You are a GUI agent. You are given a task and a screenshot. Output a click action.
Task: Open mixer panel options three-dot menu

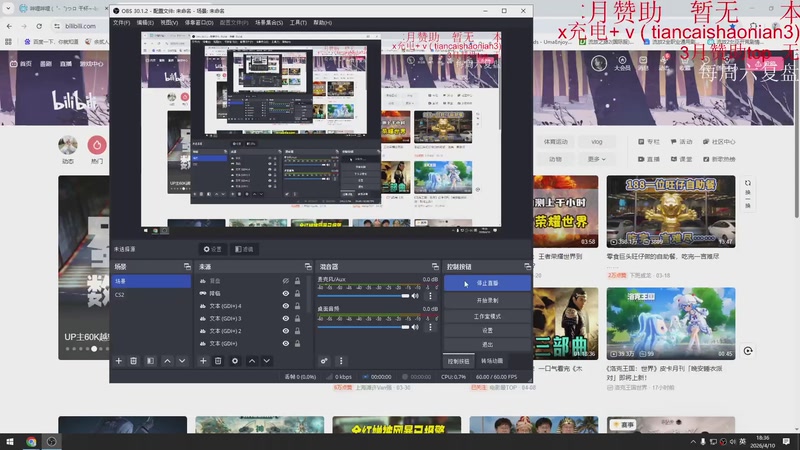point(341,361)
